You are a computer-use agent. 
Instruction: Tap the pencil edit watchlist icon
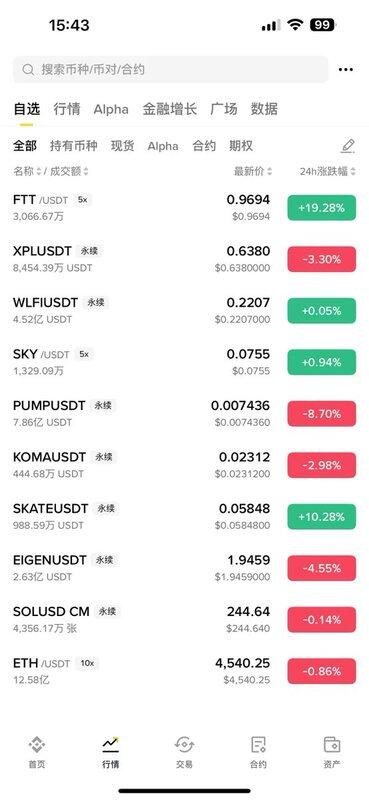(348, 146)
